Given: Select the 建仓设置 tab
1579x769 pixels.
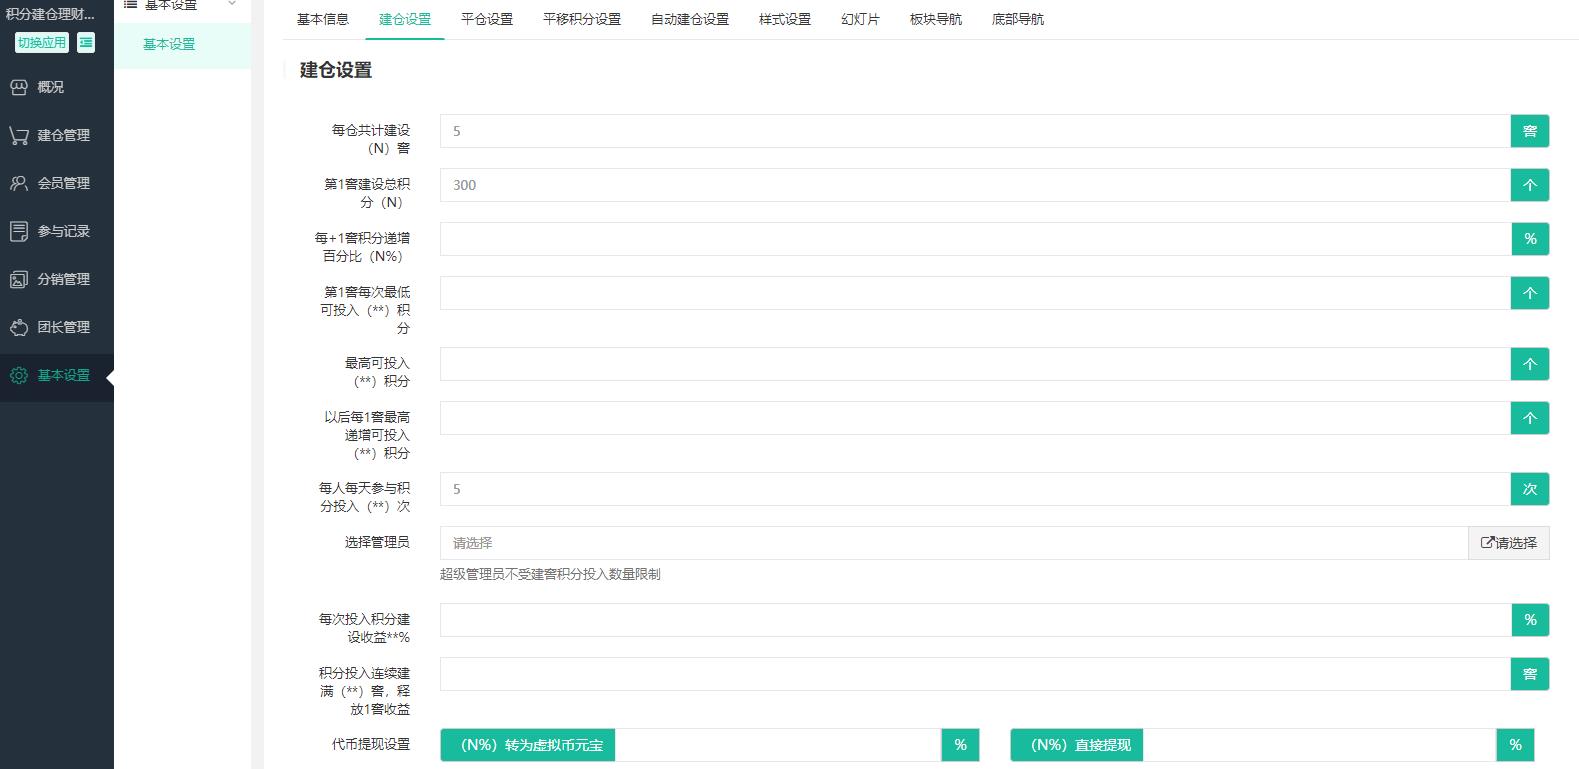Looking at the screenshot, I should click(x=405, y=19).
